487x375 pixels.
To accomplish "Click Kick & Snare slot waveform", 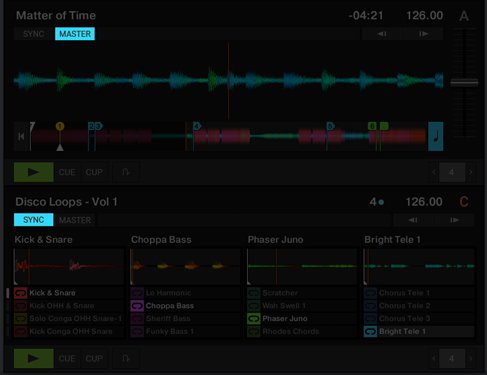I will tap(69, 266).
